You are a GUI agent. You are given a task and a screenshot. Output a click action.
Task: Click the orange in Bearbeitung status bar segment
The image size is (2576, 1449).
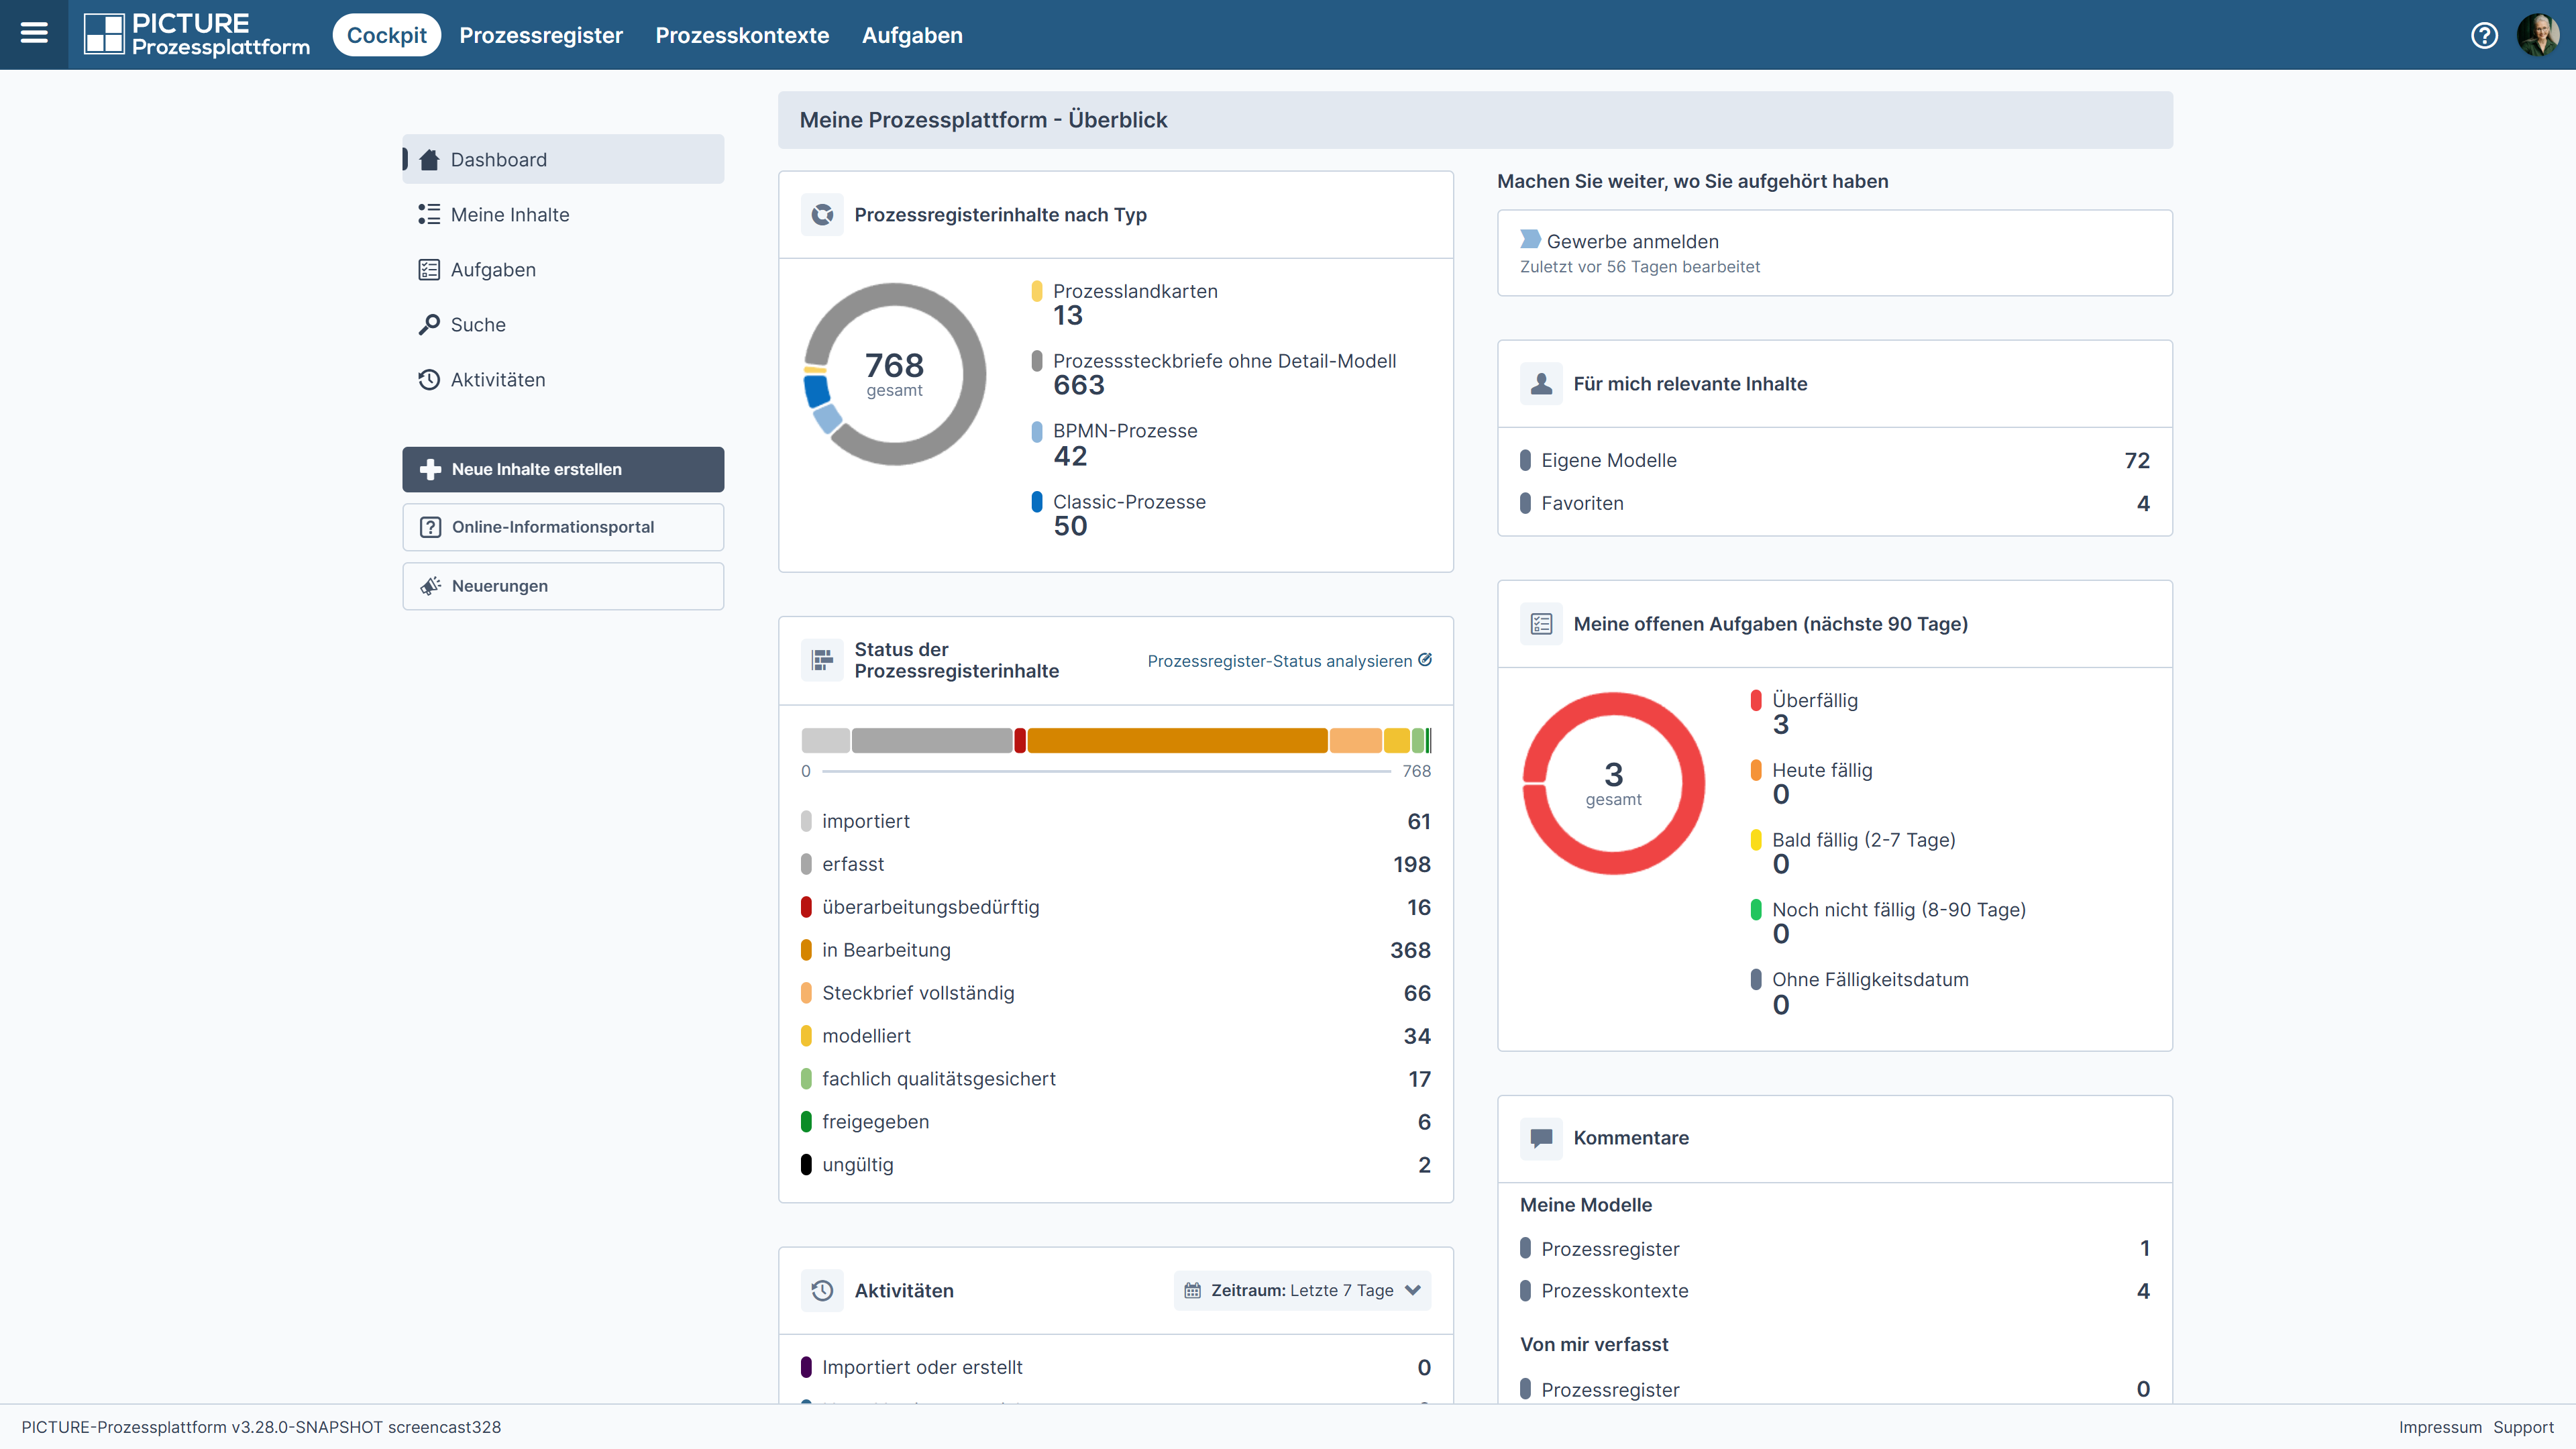(1177, 741)
